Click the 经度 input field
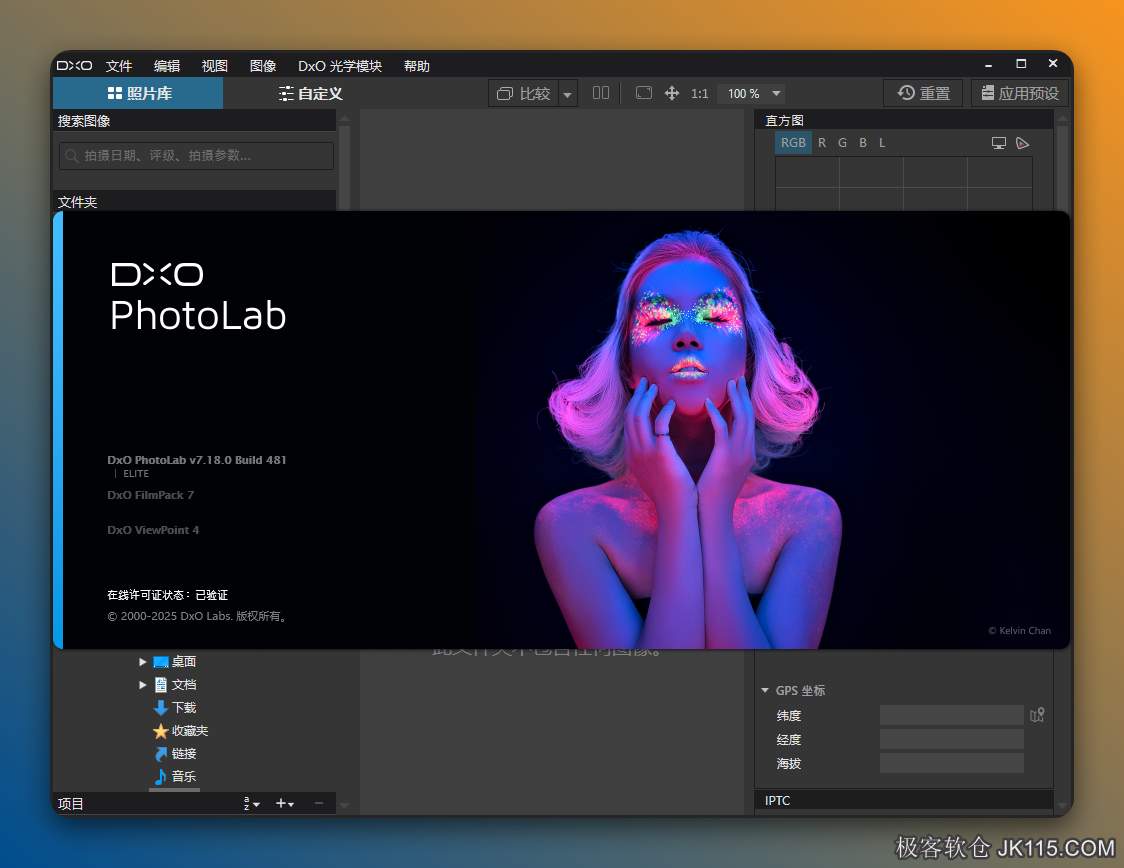Image resolution: width=1124 pixels, height=868 pixels. point(951,739)
